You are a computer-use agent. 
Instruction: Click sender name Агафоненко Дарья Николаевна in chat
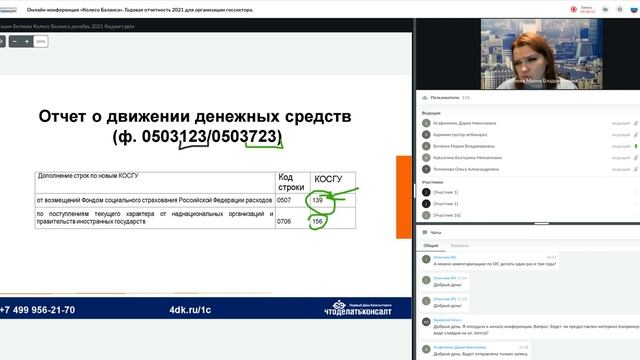(x=460, y=347)
